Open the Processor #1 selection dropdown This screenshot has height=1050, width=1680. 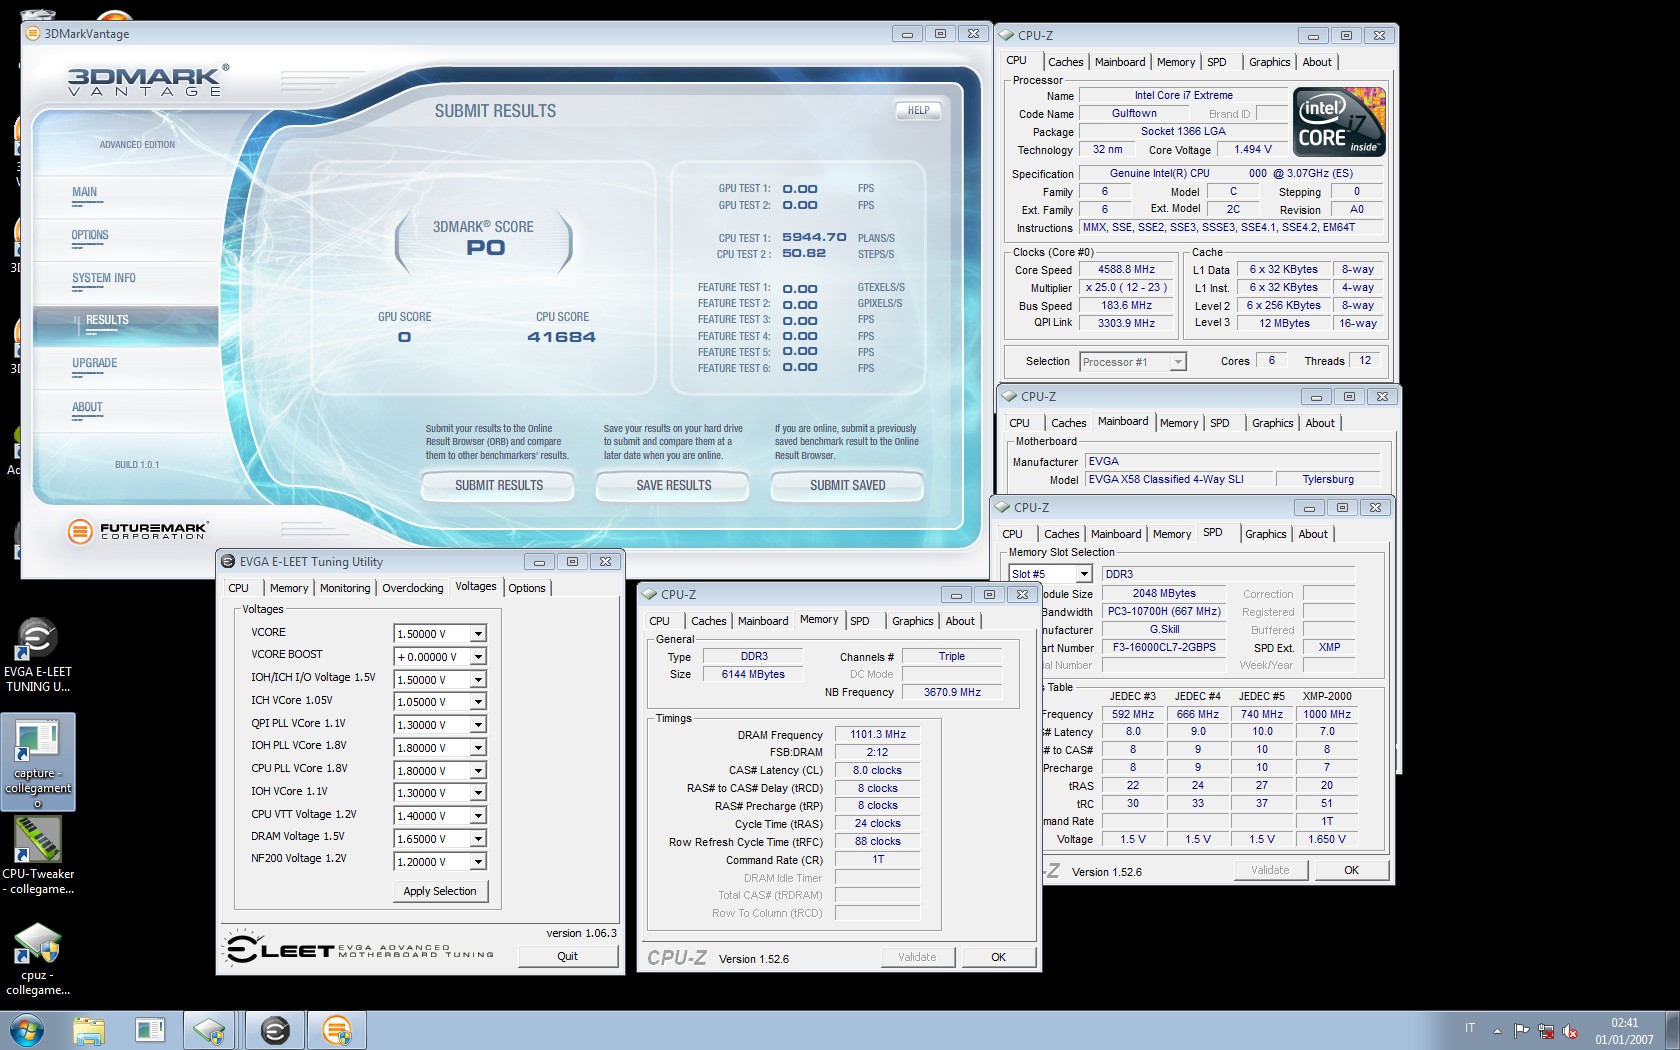pyautogui.click(x=1178, y=362)
